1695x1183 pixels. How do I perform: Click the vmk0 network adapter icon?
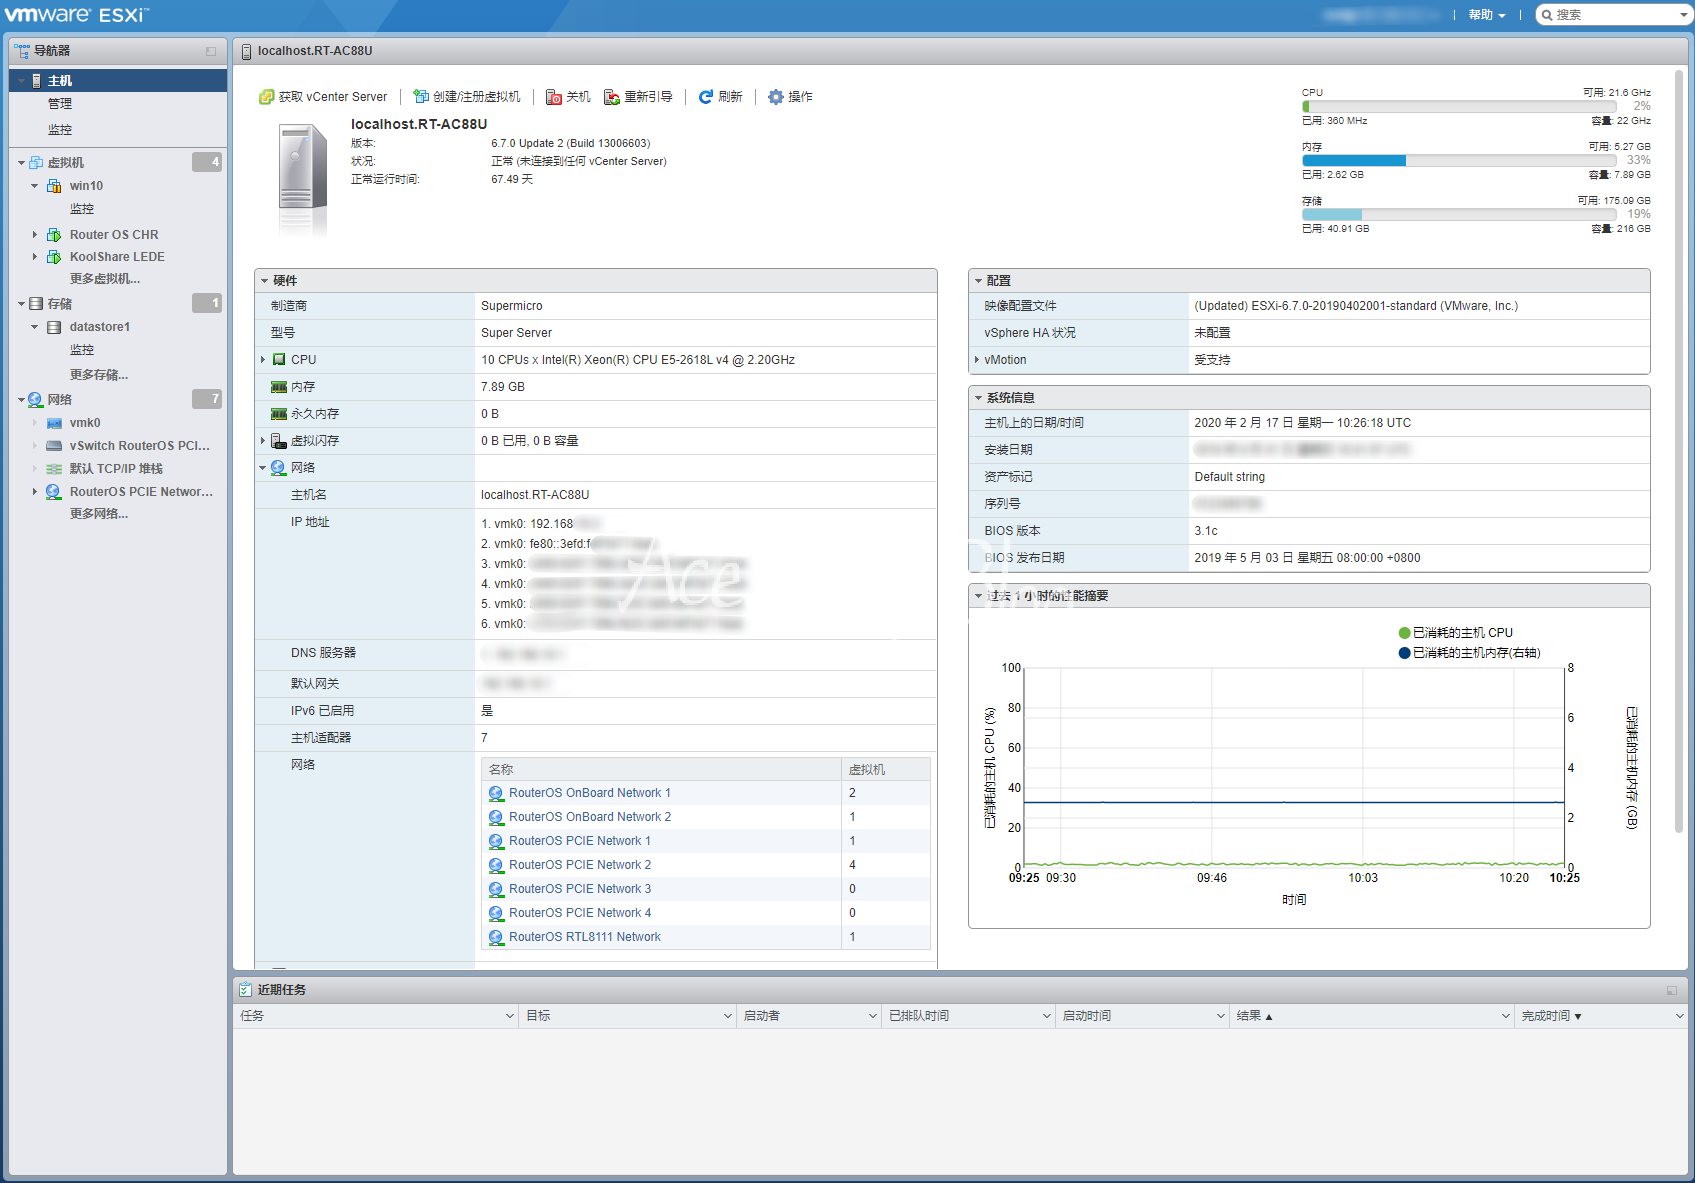coord(54,423)
